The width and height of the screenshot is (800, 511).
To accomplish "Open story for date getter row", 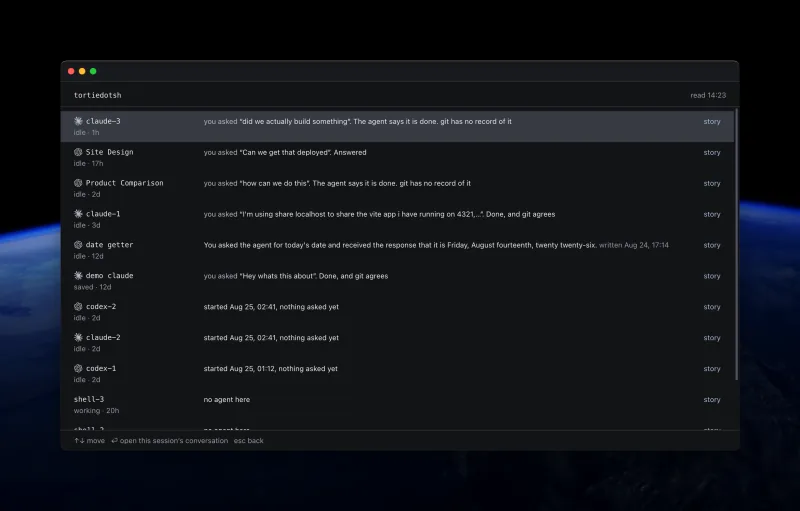I will click(x=712, y=245).
